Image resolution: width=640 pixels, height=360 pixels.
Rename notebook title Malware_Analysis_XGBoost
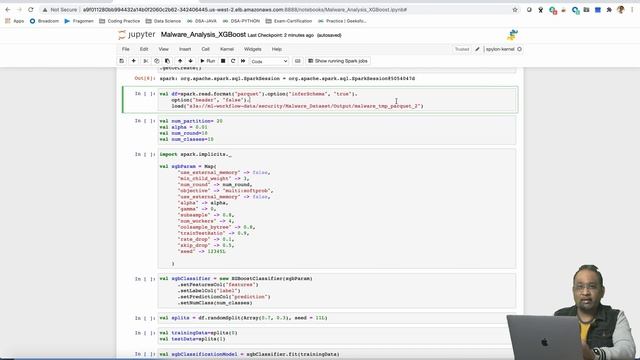(x=203, y=35)
